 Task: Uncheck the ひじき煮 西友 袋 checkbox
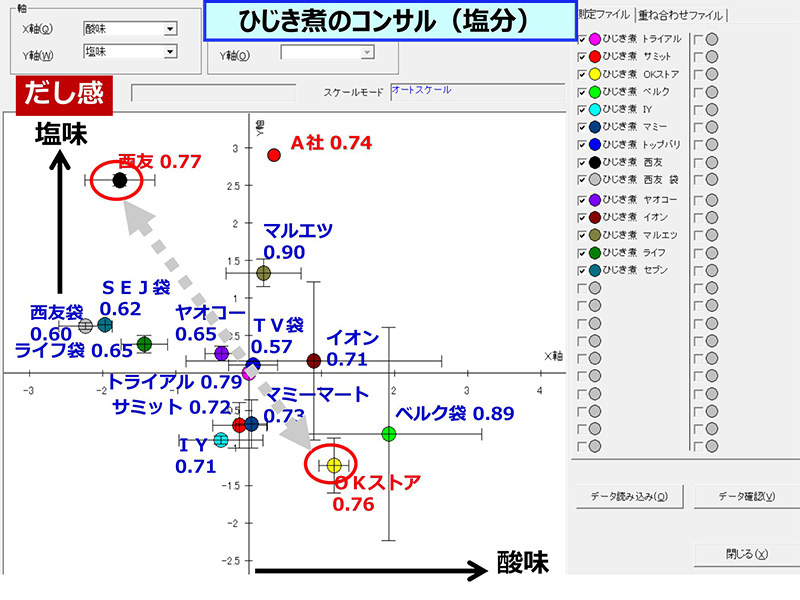[x=582, y=180]
